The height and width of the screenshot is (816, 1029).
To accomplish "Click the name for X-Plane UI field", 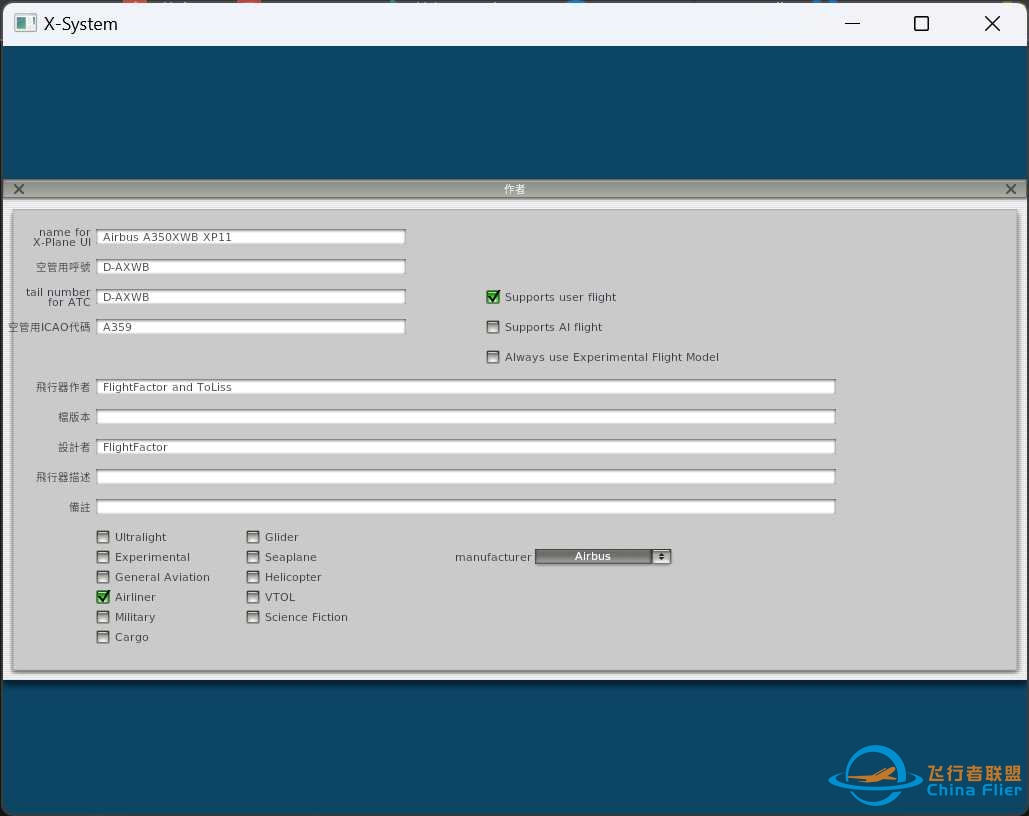I will coord(251,237).
